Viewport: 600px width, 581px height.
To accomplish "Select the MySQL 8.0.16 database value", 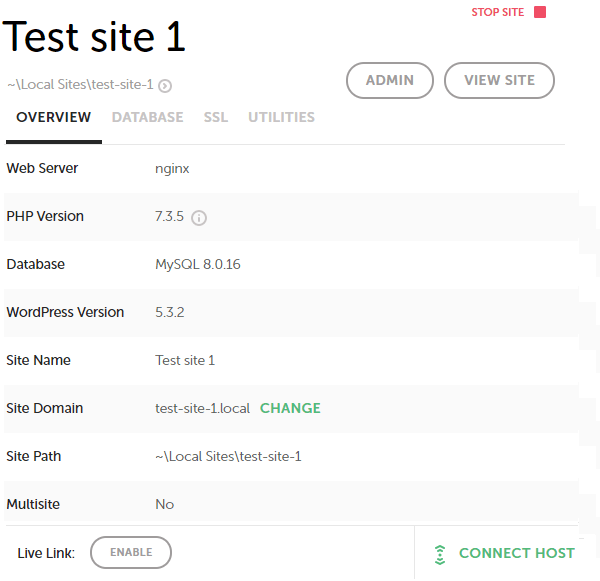I will pyautogui.click(x=198, y=264).
